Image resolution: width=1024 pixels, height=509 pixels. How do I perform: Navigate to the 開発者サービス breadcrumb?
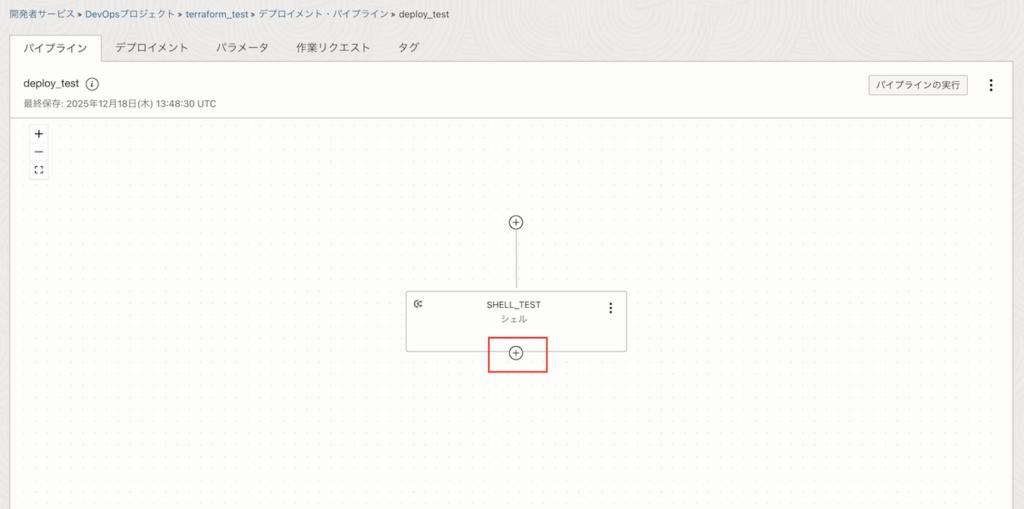(42, 15)
